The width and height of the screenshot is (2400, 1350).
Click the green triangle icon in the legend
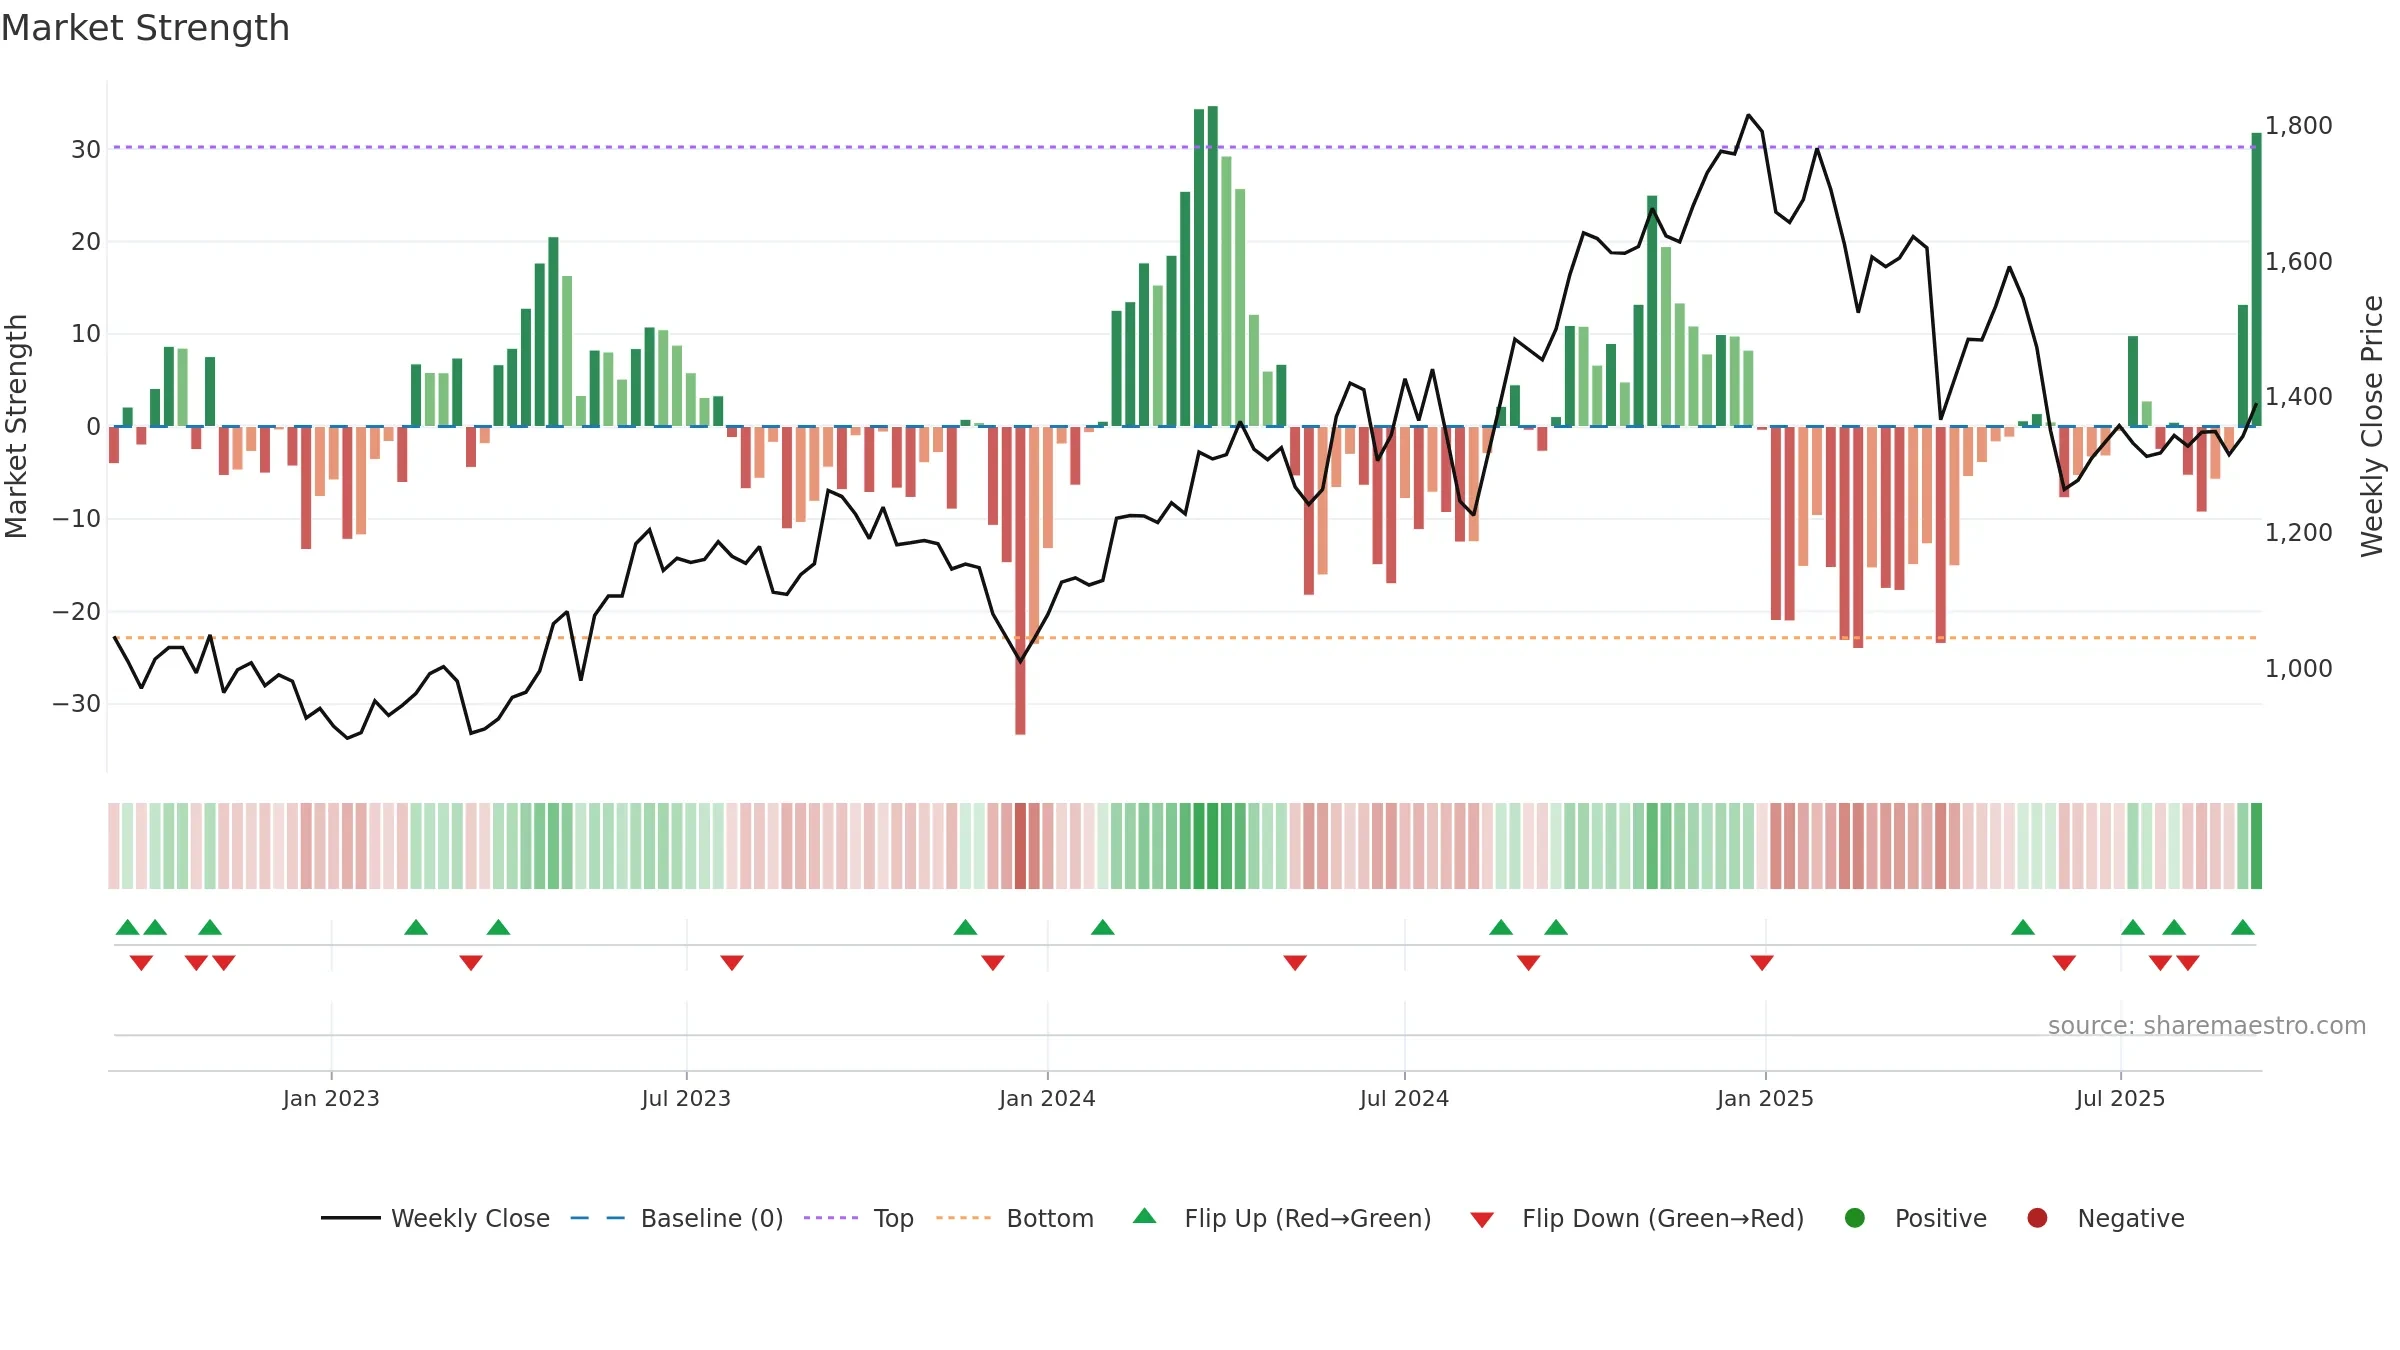coord(1145,1216)
